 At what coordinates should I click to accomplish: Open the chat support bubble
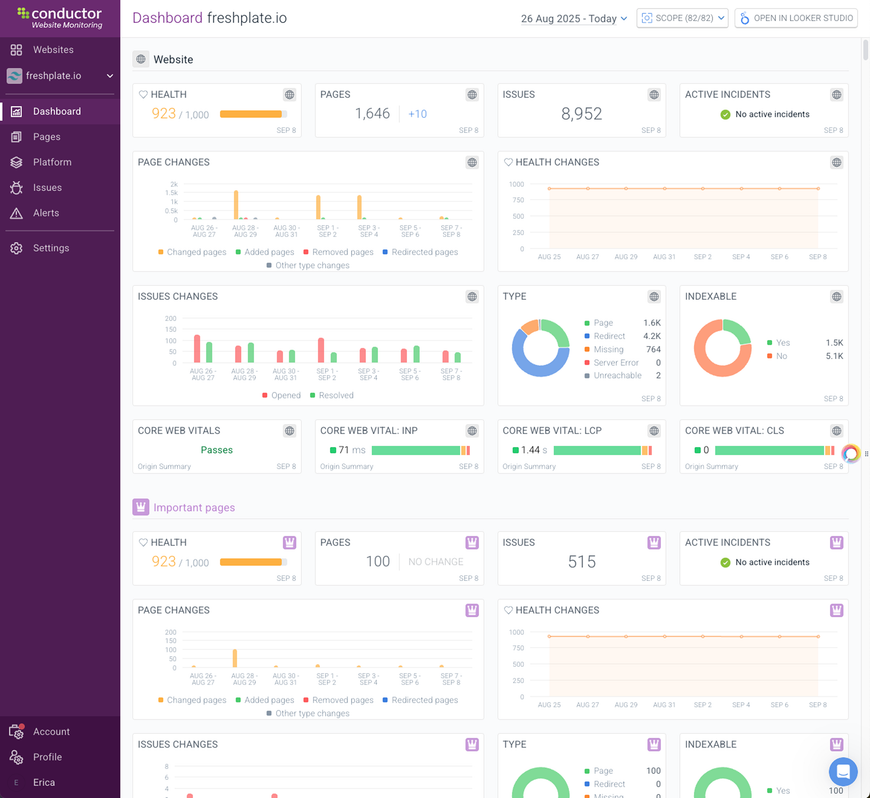843,771
